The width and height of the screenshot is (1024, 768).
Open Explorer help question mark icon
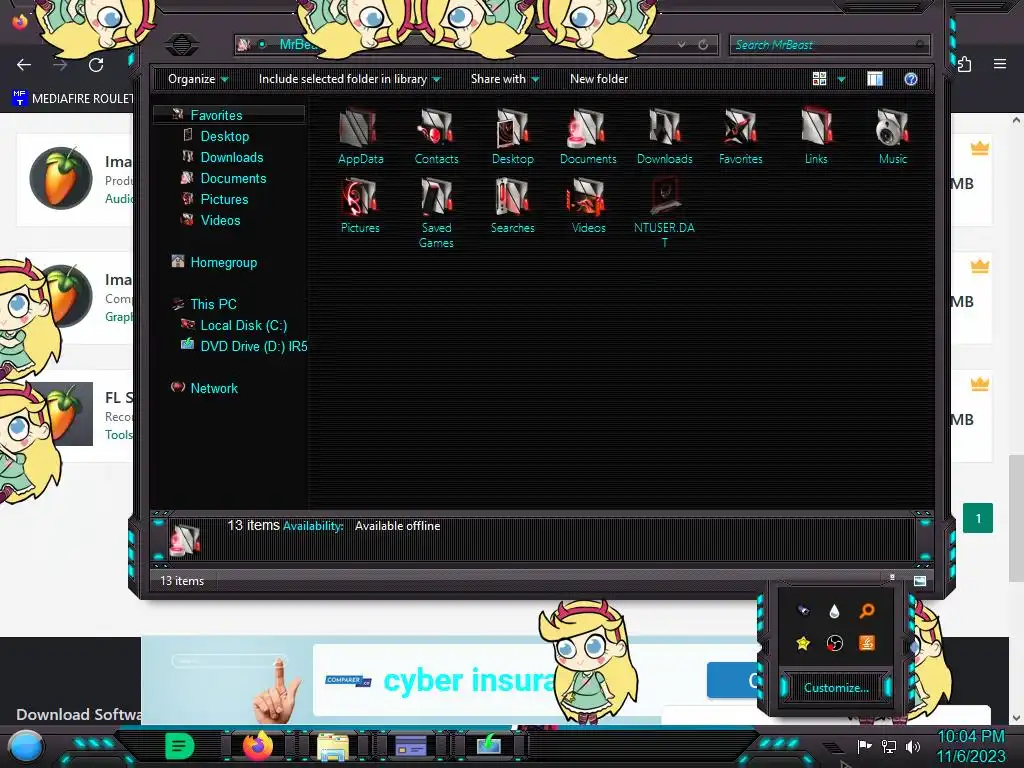910,79
